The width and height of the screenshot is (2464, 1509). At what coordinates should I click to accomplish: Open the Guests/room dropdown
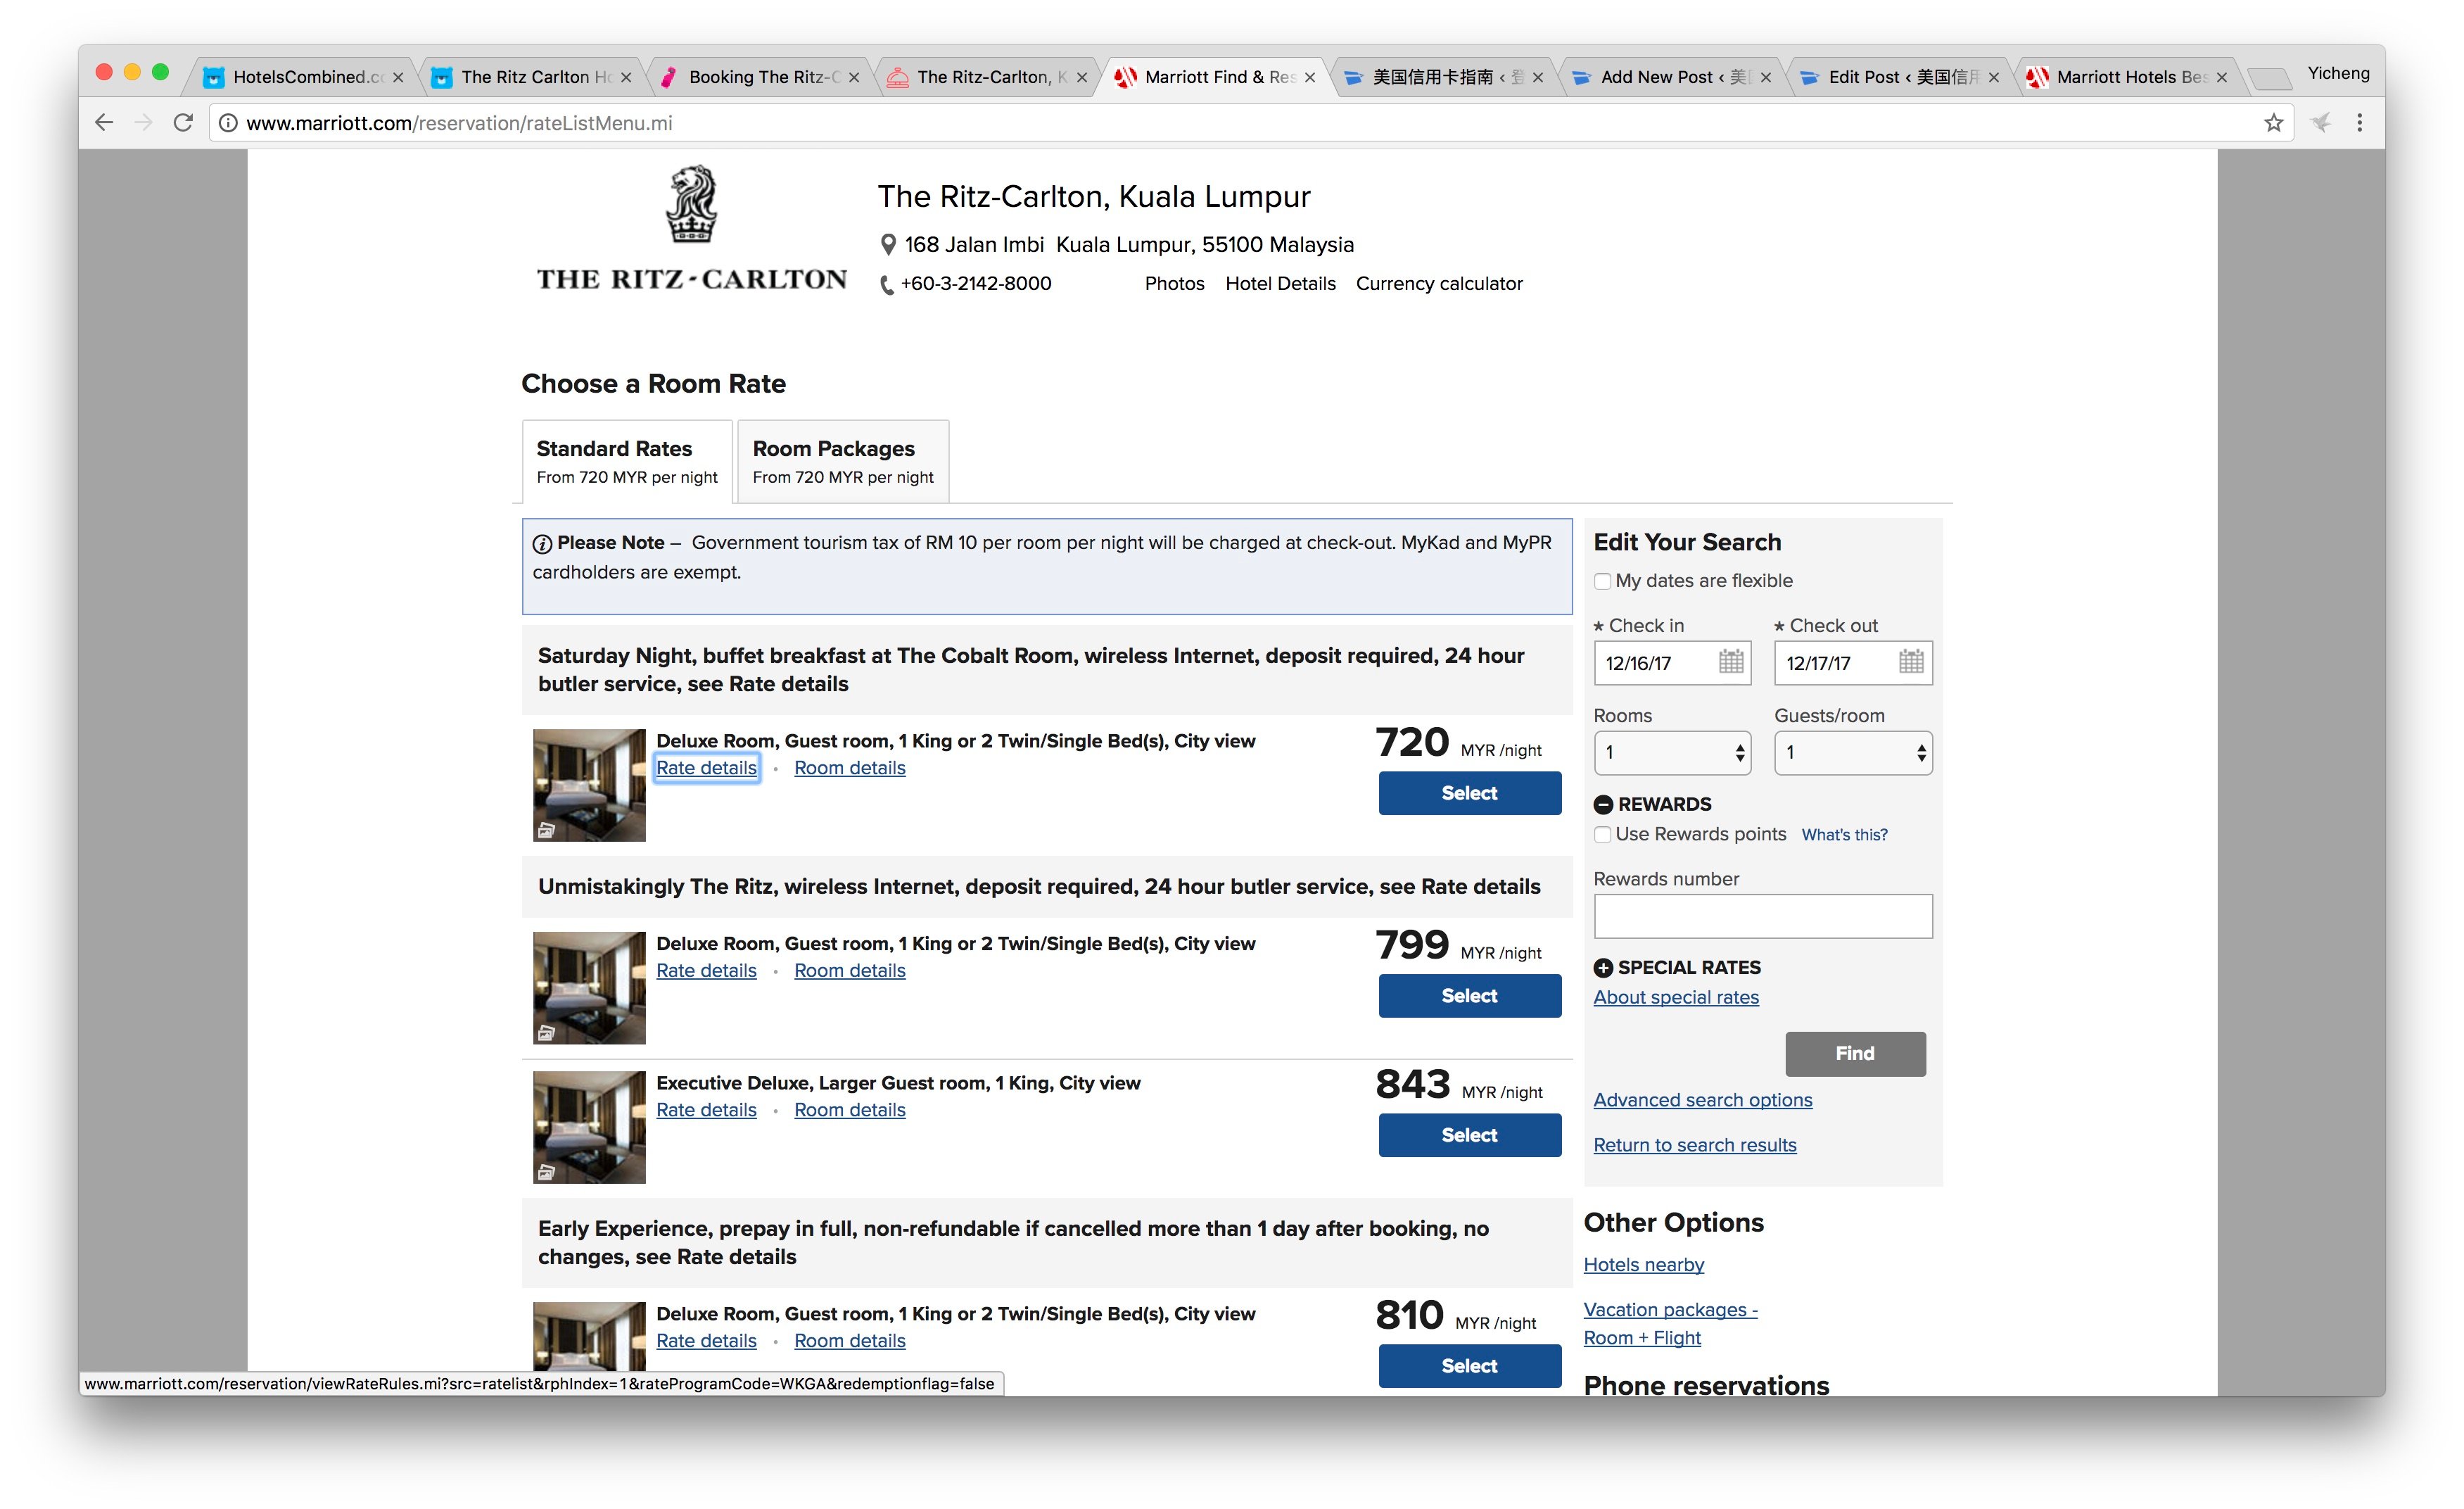coord(1853,752)
